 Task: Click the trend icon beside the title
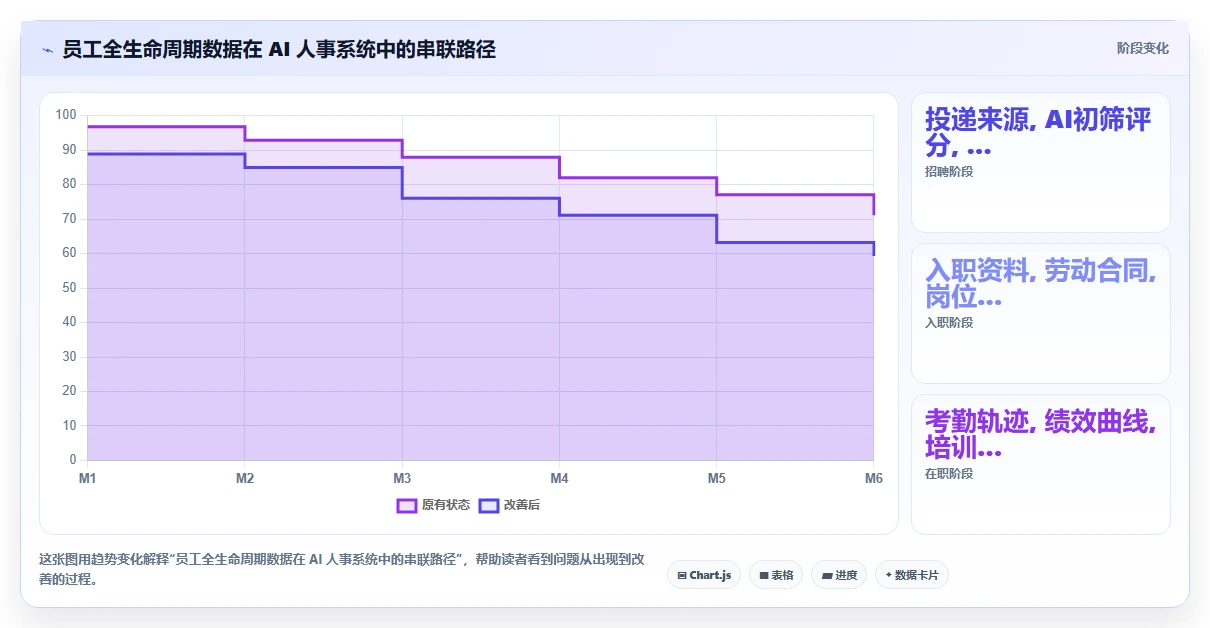pyautogui.click(x=47, y=50)
